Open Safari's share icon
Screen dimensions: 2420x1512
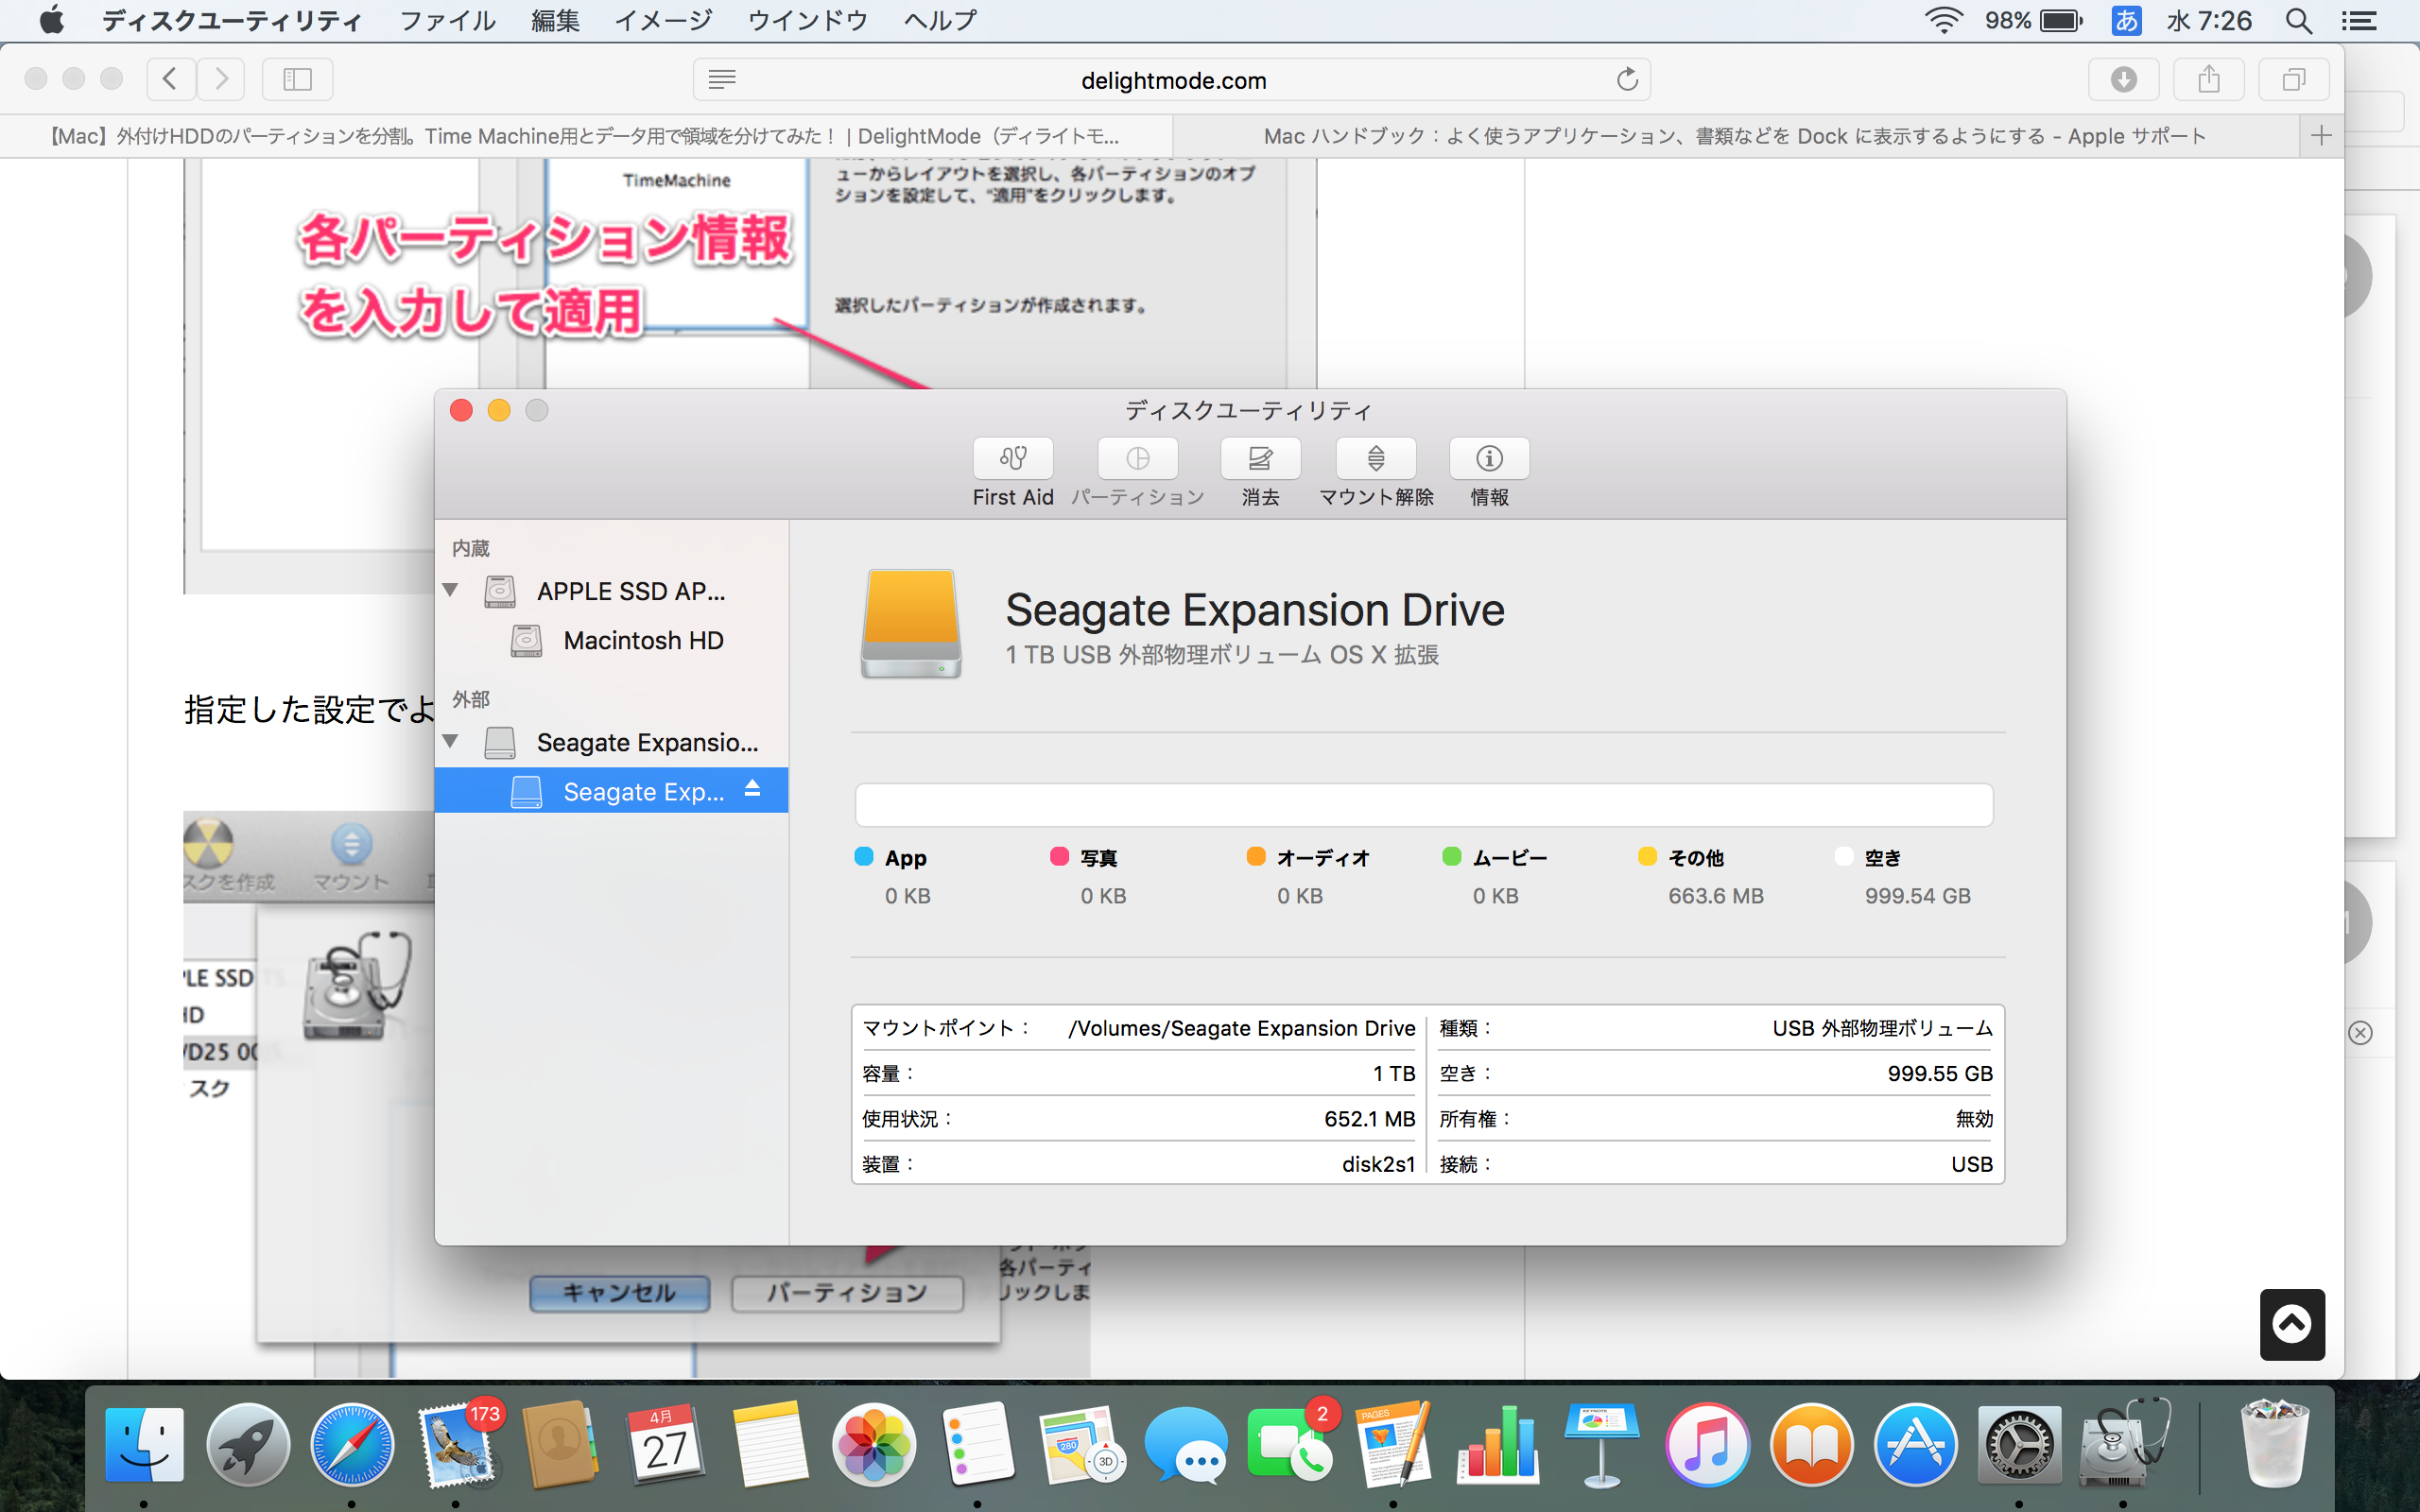[2208, 79]
